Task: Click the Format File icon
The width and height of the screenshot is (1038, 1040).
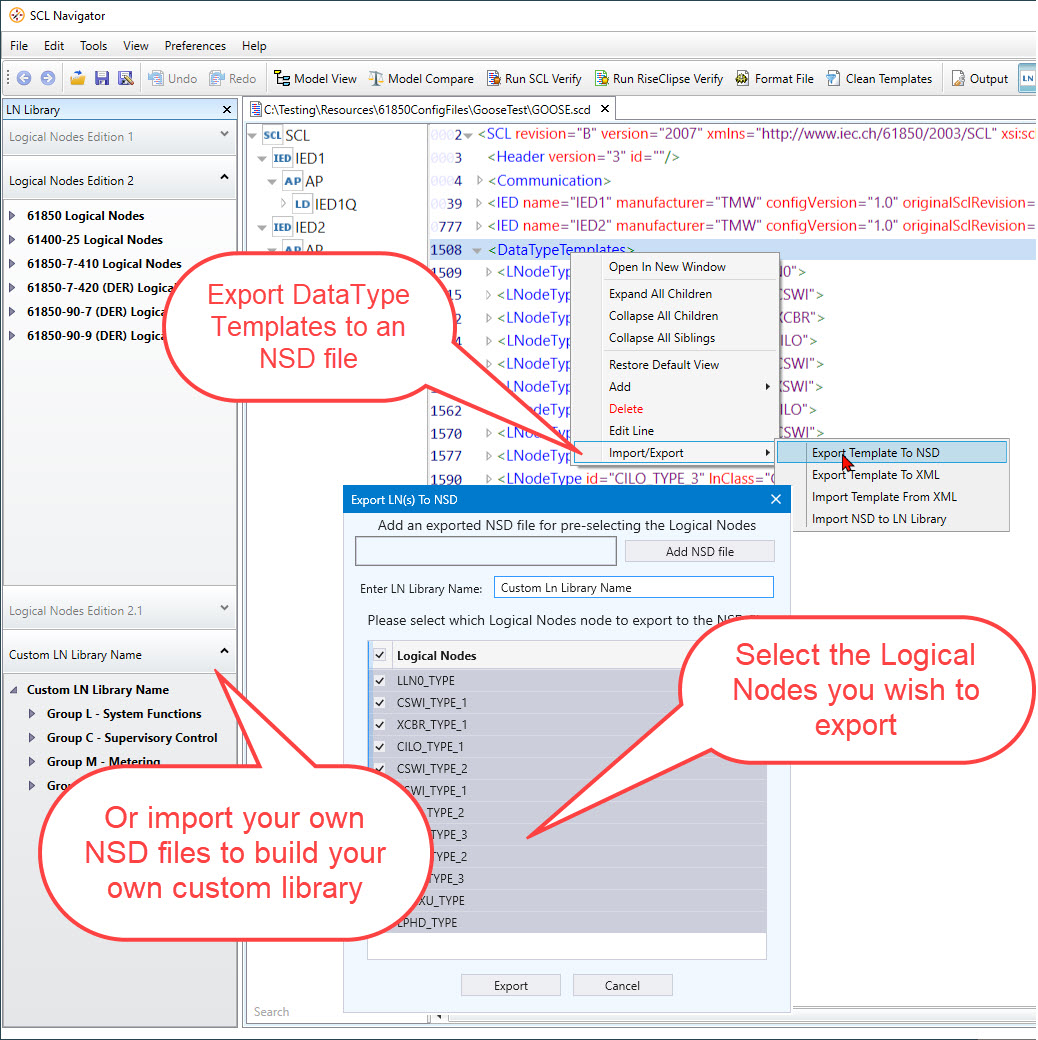Action: 743,78
